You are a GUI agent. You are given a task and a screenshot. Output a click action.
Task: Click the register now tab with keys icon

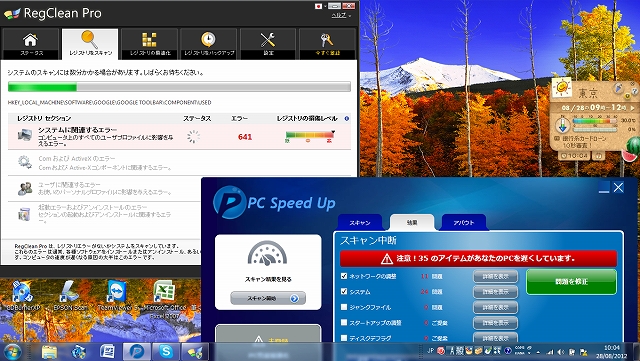[x=327, y=44]
